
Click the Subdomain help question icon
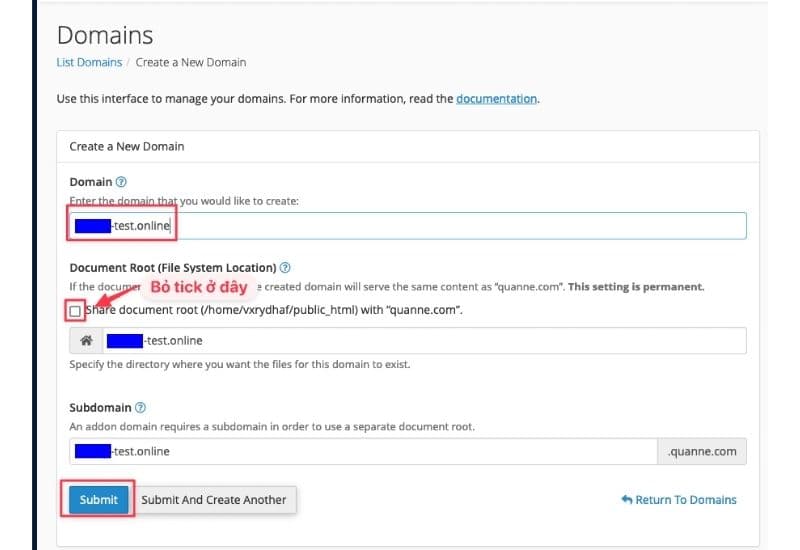[140, 408]
